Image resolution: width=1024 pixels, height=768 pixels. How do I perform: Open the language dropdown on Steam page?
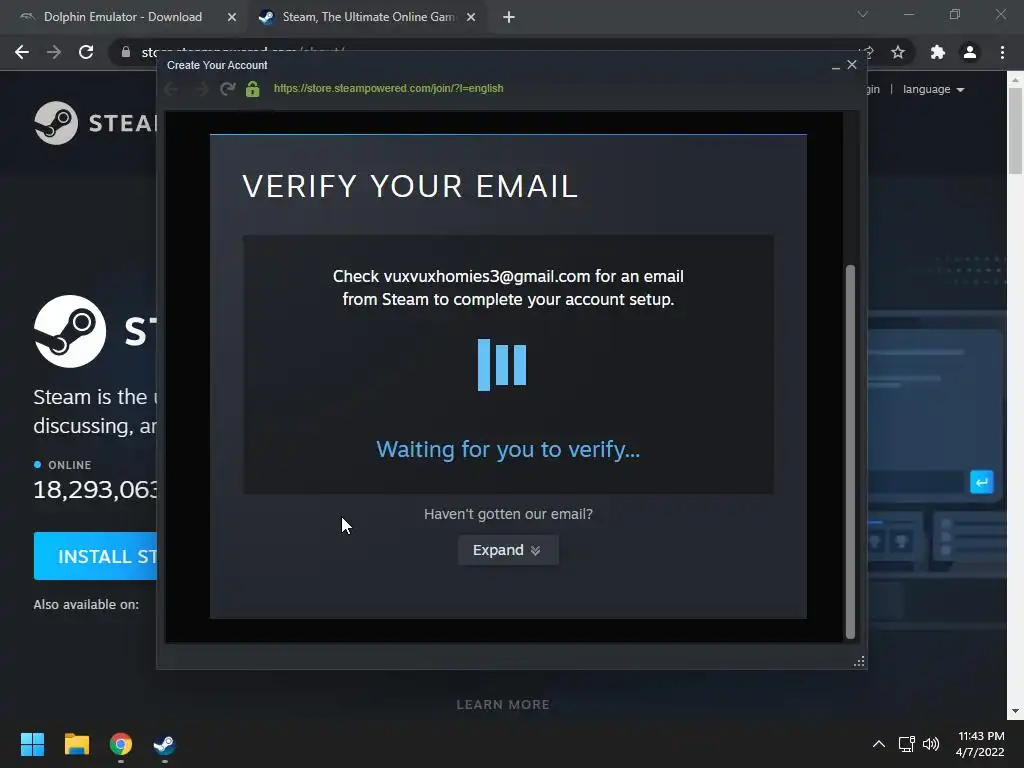tap(933, 89)
